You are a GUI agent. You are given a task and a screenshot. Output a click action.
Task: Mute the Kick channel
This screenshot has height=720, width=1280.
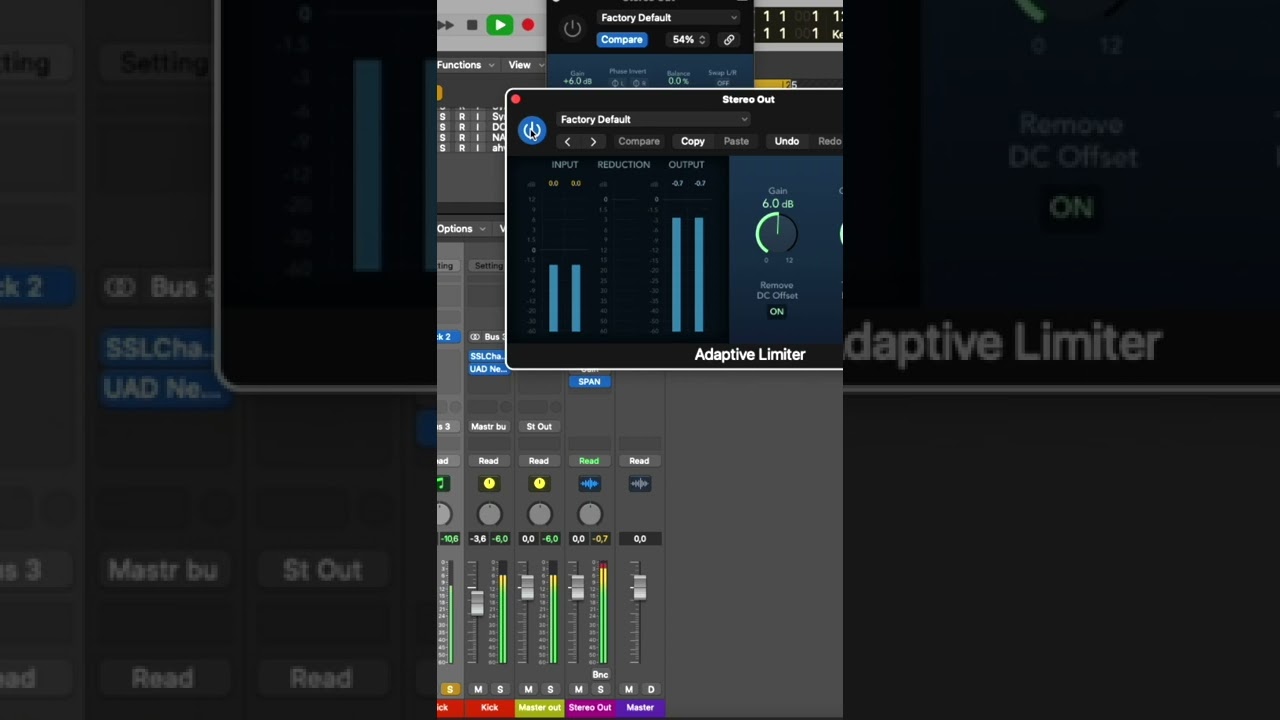[x=478, y=690]
